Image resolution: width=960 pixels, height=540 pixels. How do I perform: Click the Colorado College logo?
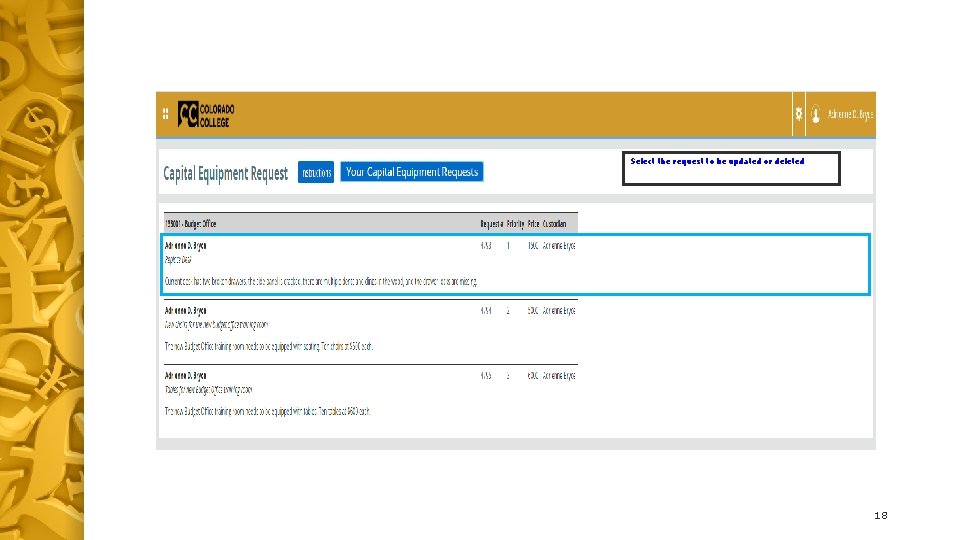(206, 114)
